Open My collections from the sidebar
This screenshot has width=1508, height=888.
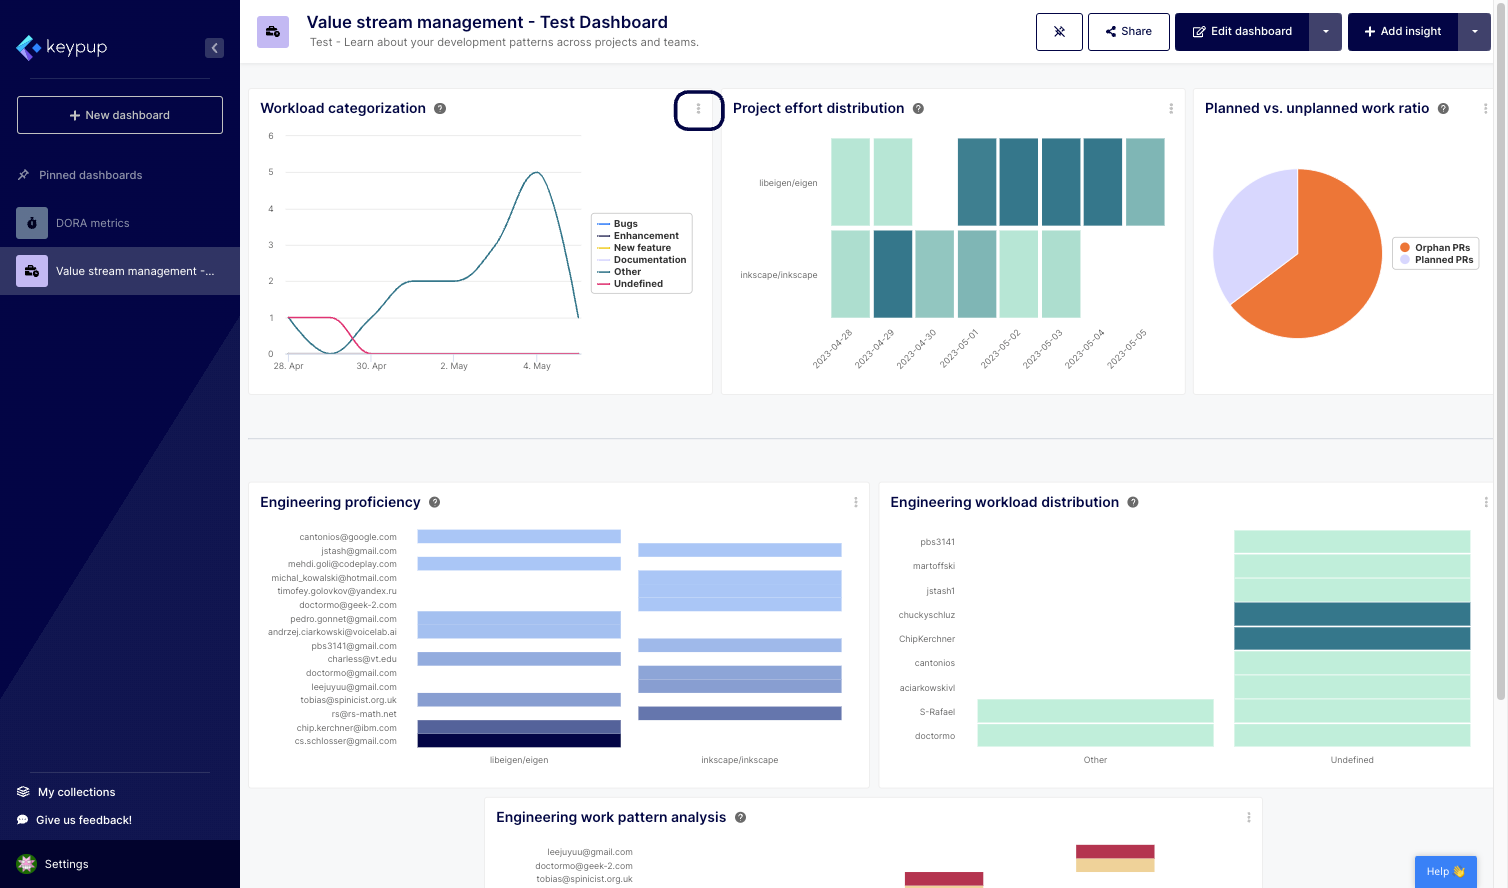(x=76, y=792)
